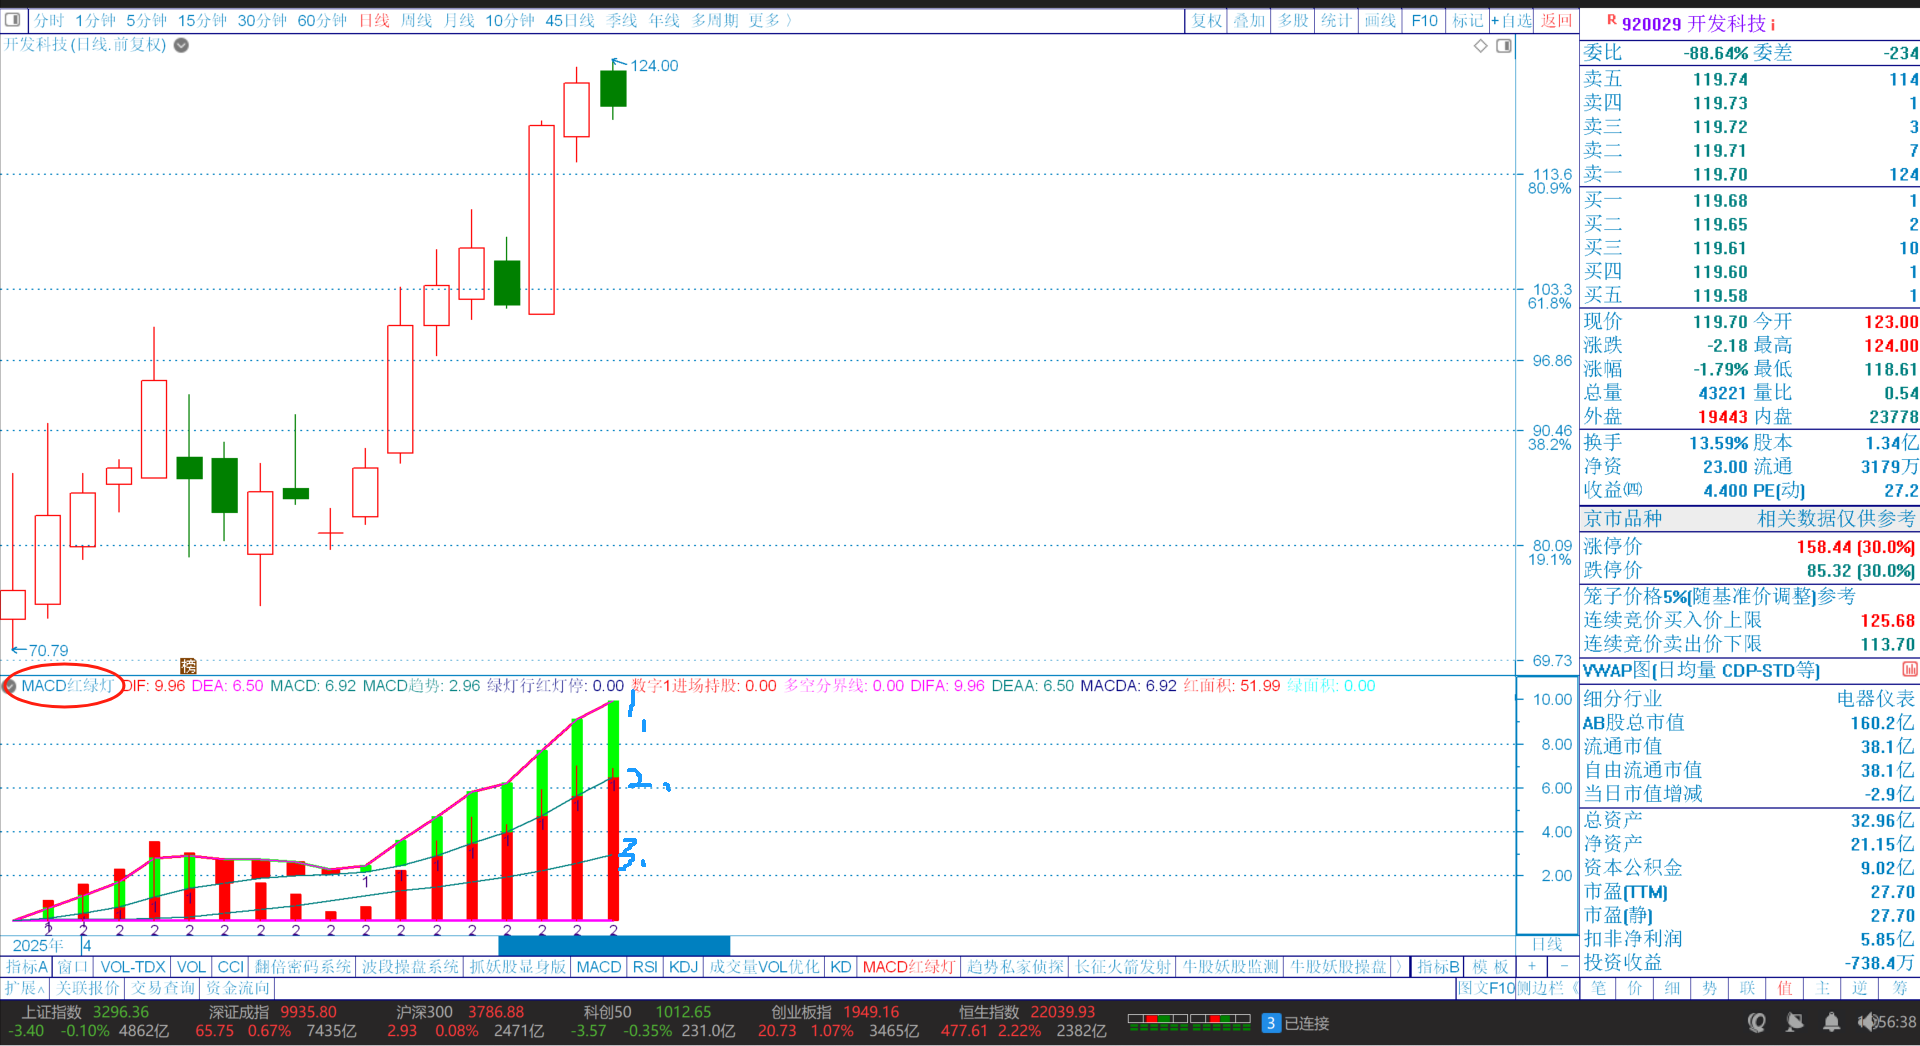Select the 联 related sidebar tab
Image resolution: width=1920 pixels, height=1046 pixels.
[x=1747, y=988]
